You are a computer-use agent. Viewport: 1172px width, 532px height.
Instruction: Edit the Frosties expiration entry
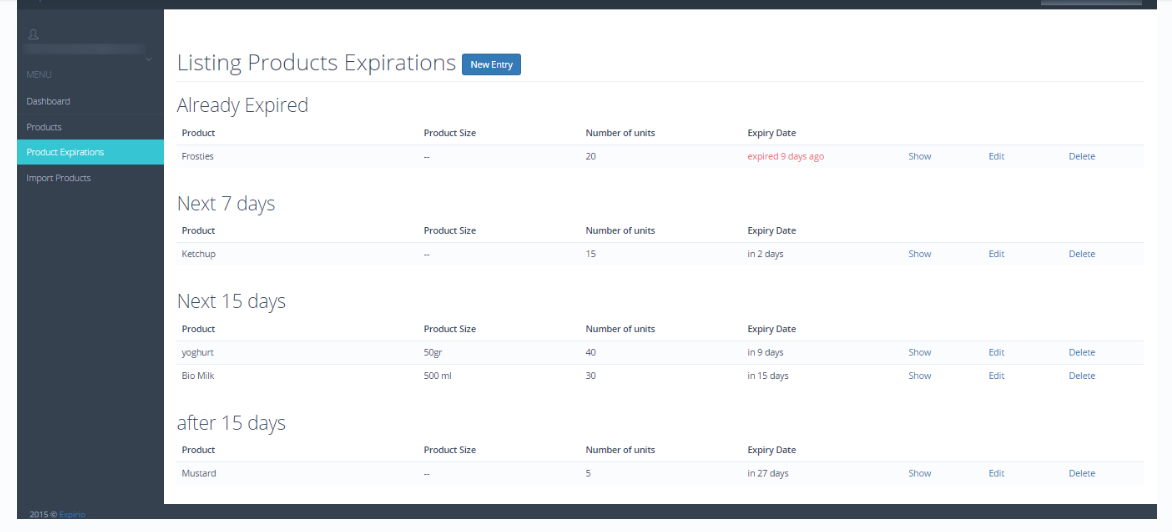(x=996, y=156)
